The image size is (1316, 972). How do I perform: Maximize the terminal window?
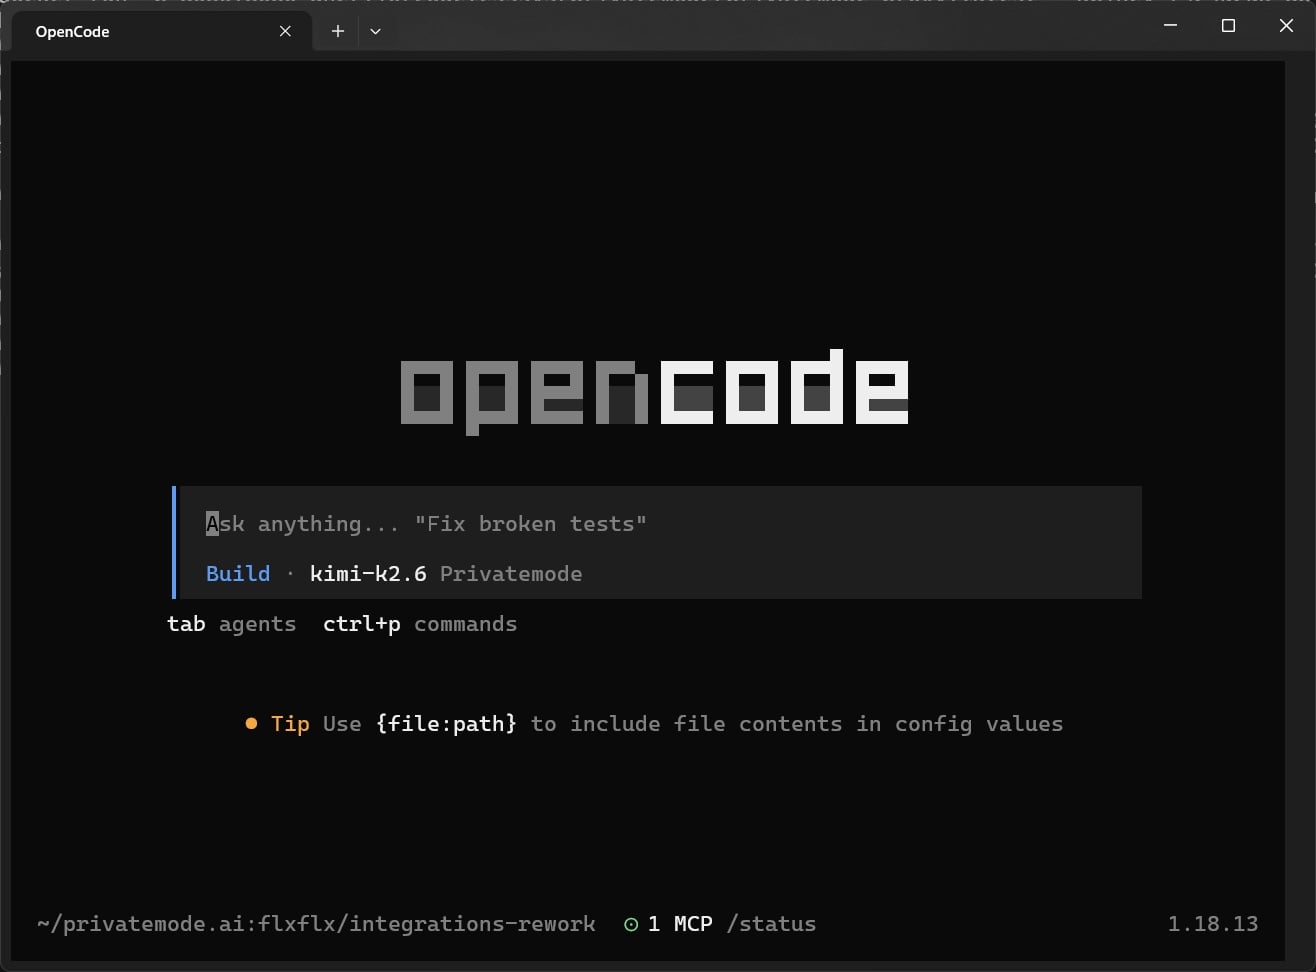[x=1229, y=26]
